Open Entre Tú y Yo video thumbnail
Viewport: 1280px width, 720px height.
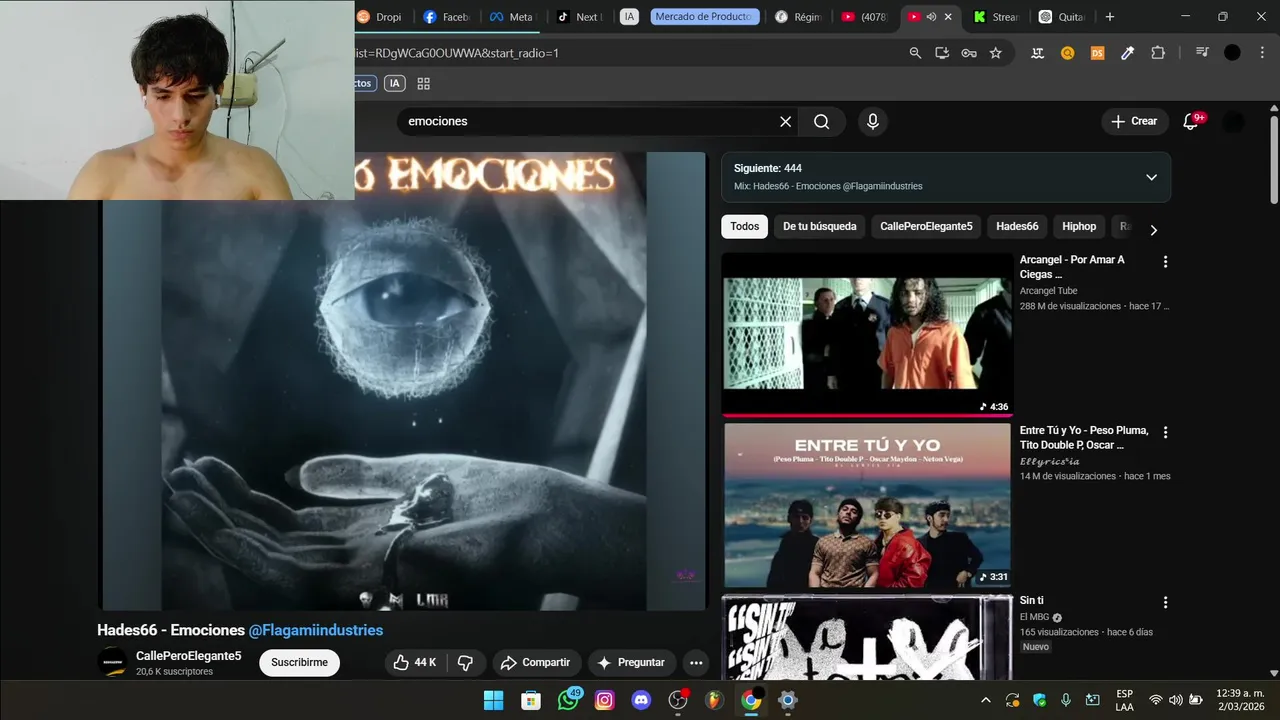click(867, 505)
